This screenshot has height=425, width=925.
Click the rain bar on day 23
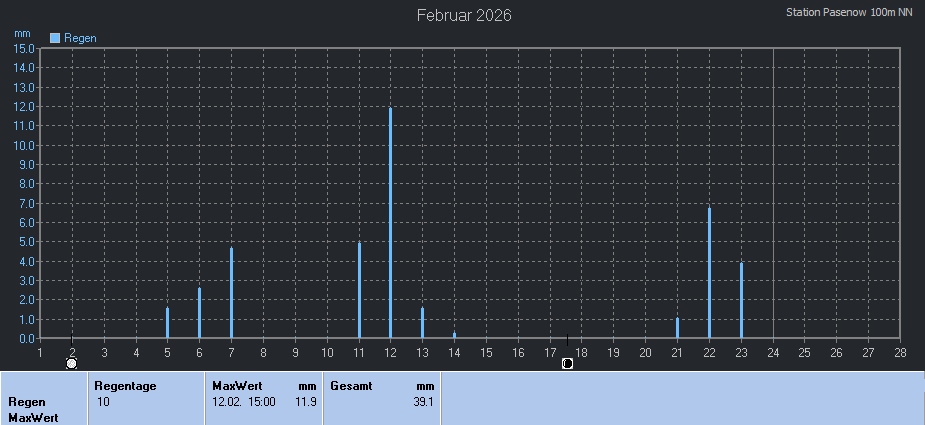741,300
